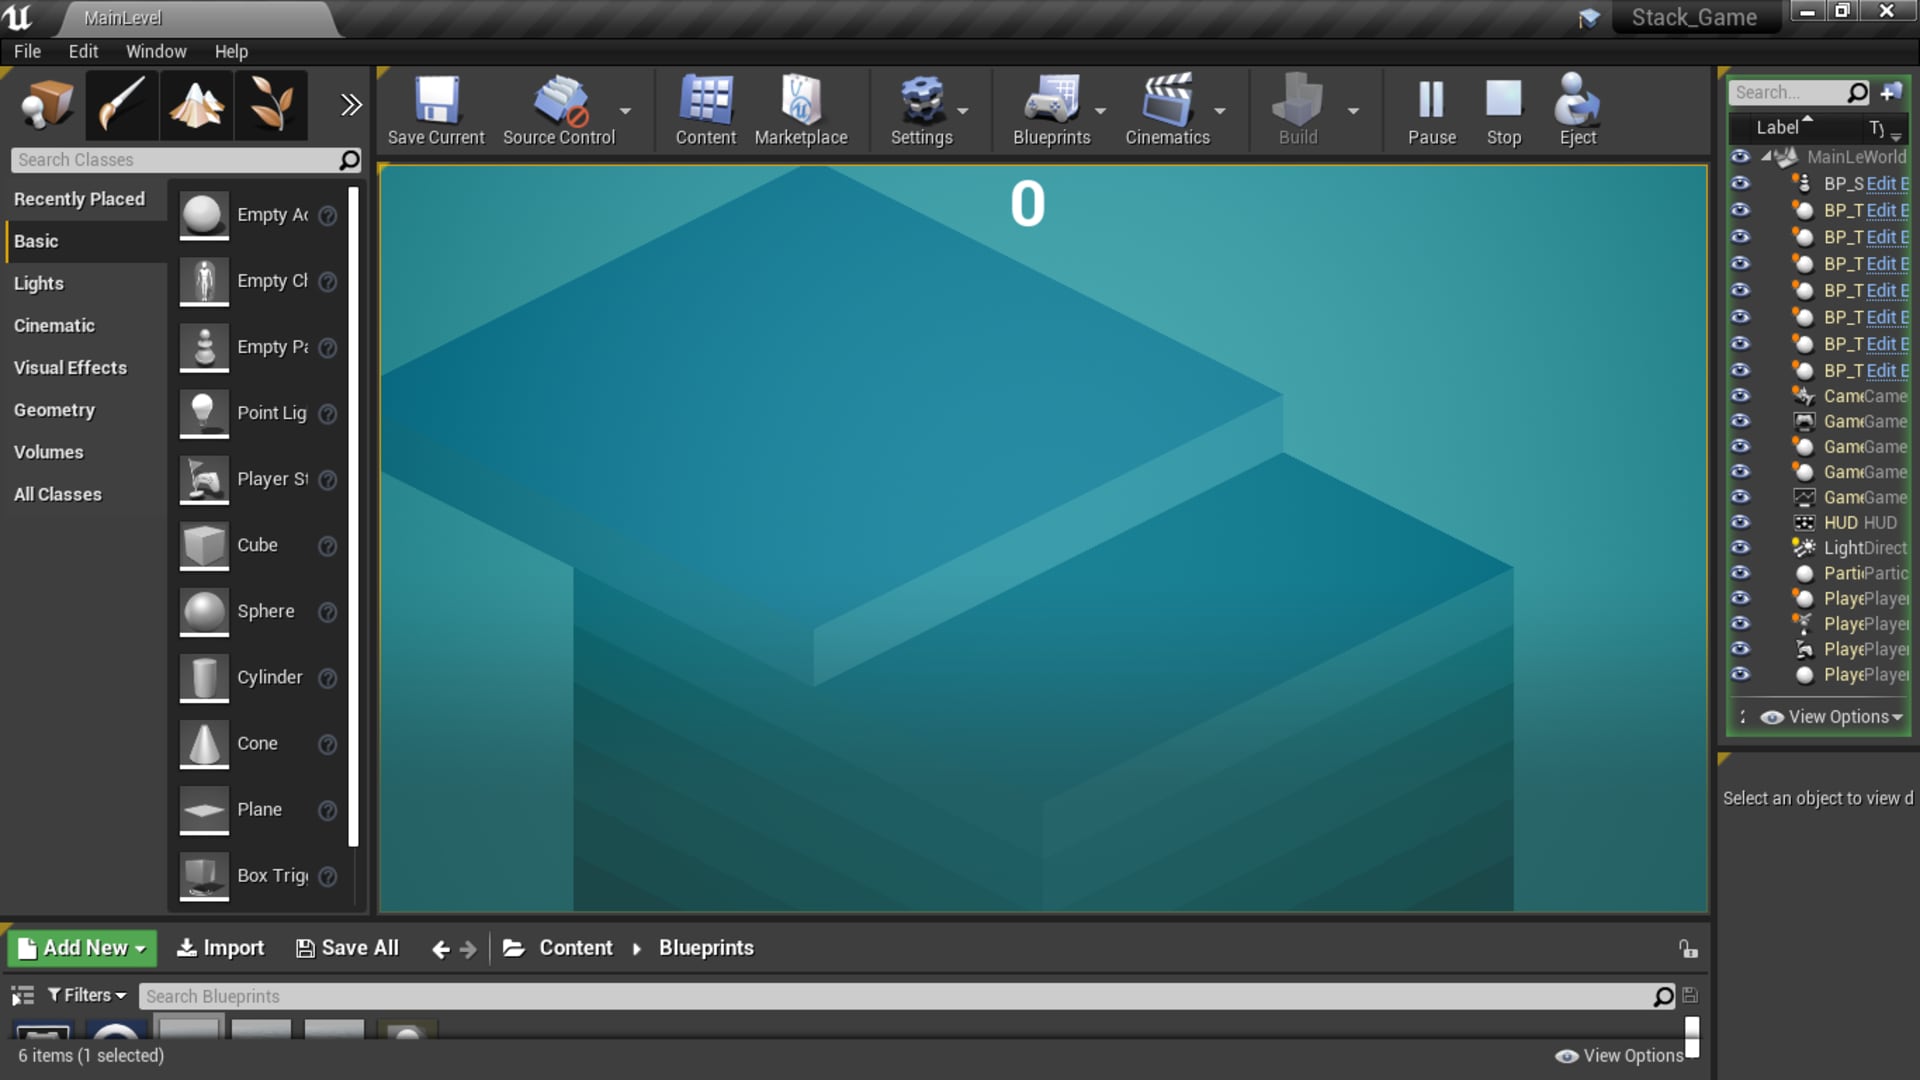The width and height of the screenshot is (1920, 1080).
Task: Toggle visibility of the HUD actor
Action: [1740, 522]
